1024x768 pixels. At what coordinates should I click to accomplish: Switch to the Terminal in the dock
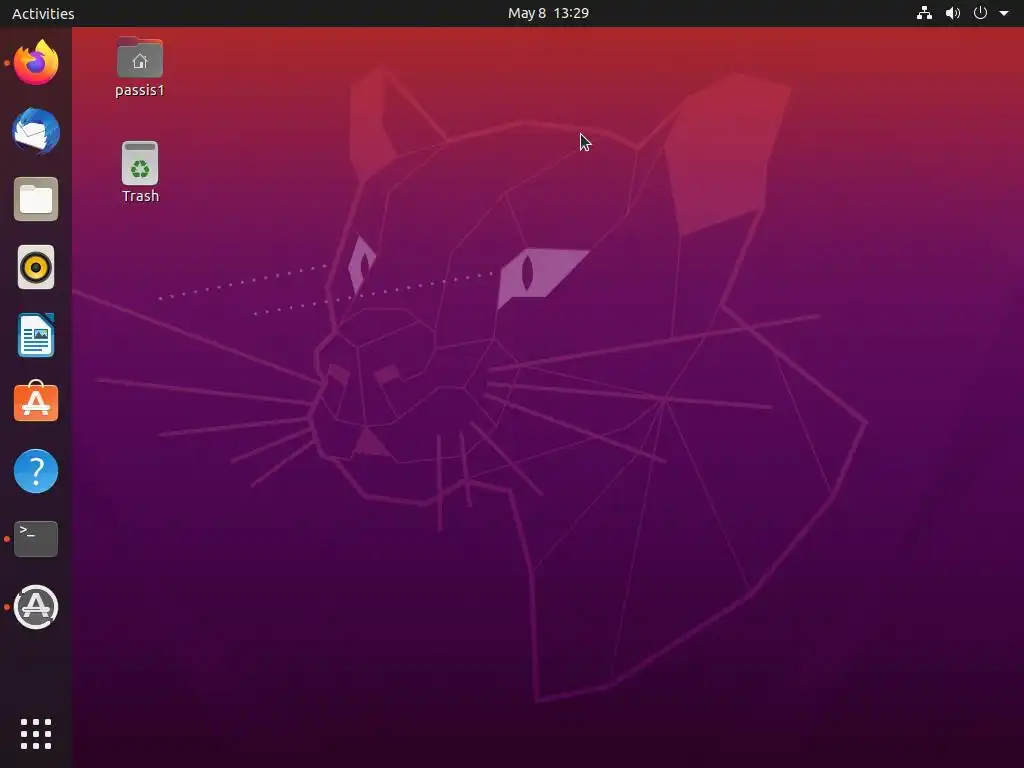[36, 539]
